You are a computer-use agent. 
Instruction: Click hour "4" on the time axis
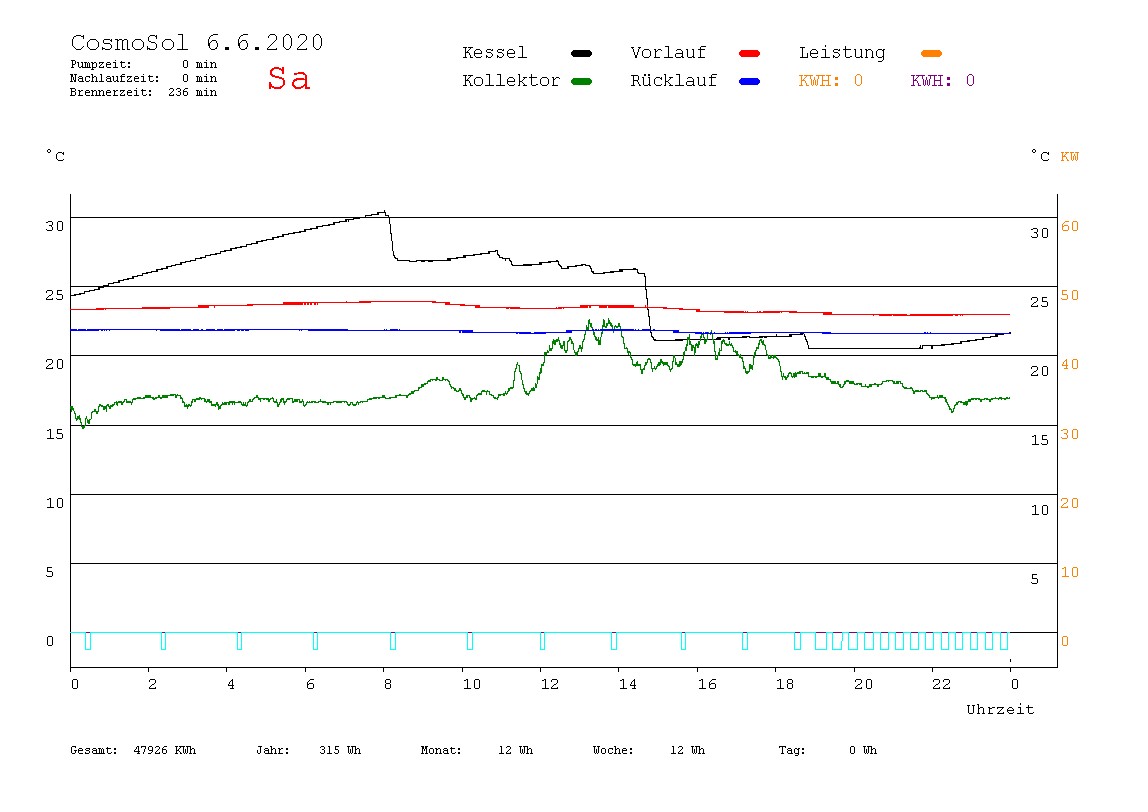231,684
